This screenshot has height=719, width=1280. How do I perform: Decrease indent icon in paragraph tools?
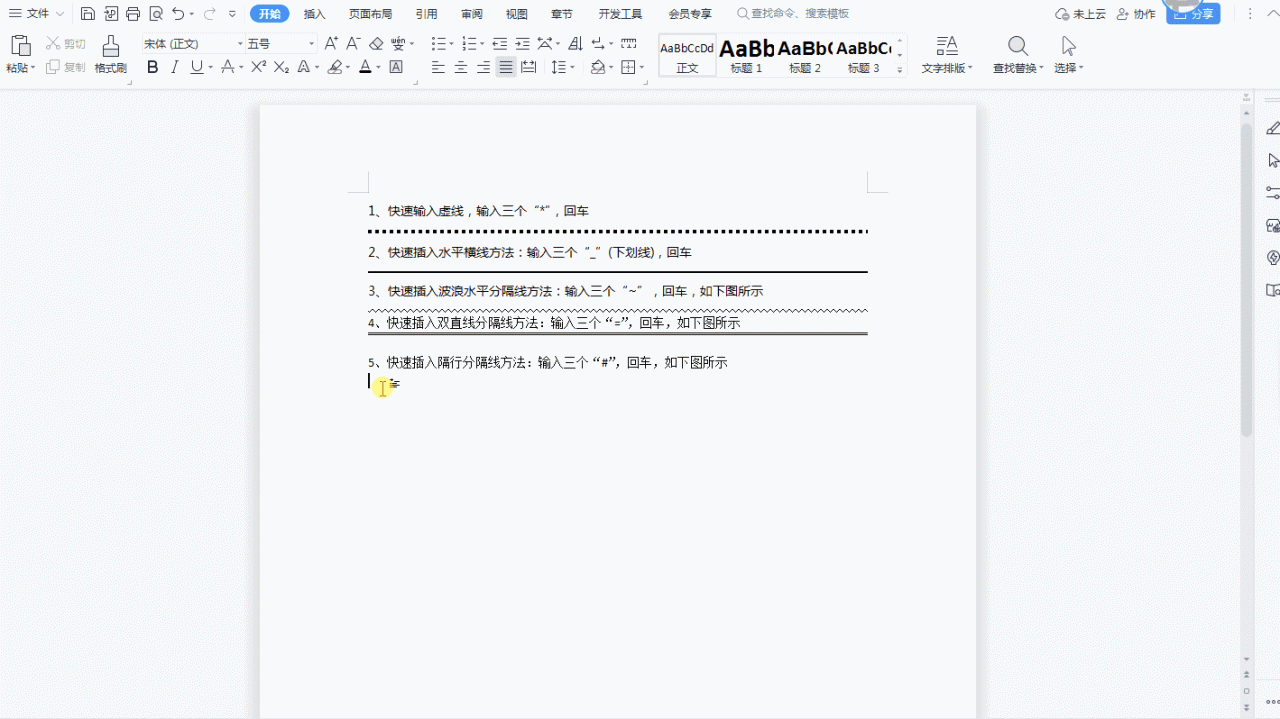pyautogui.click(x=499, y=43)
